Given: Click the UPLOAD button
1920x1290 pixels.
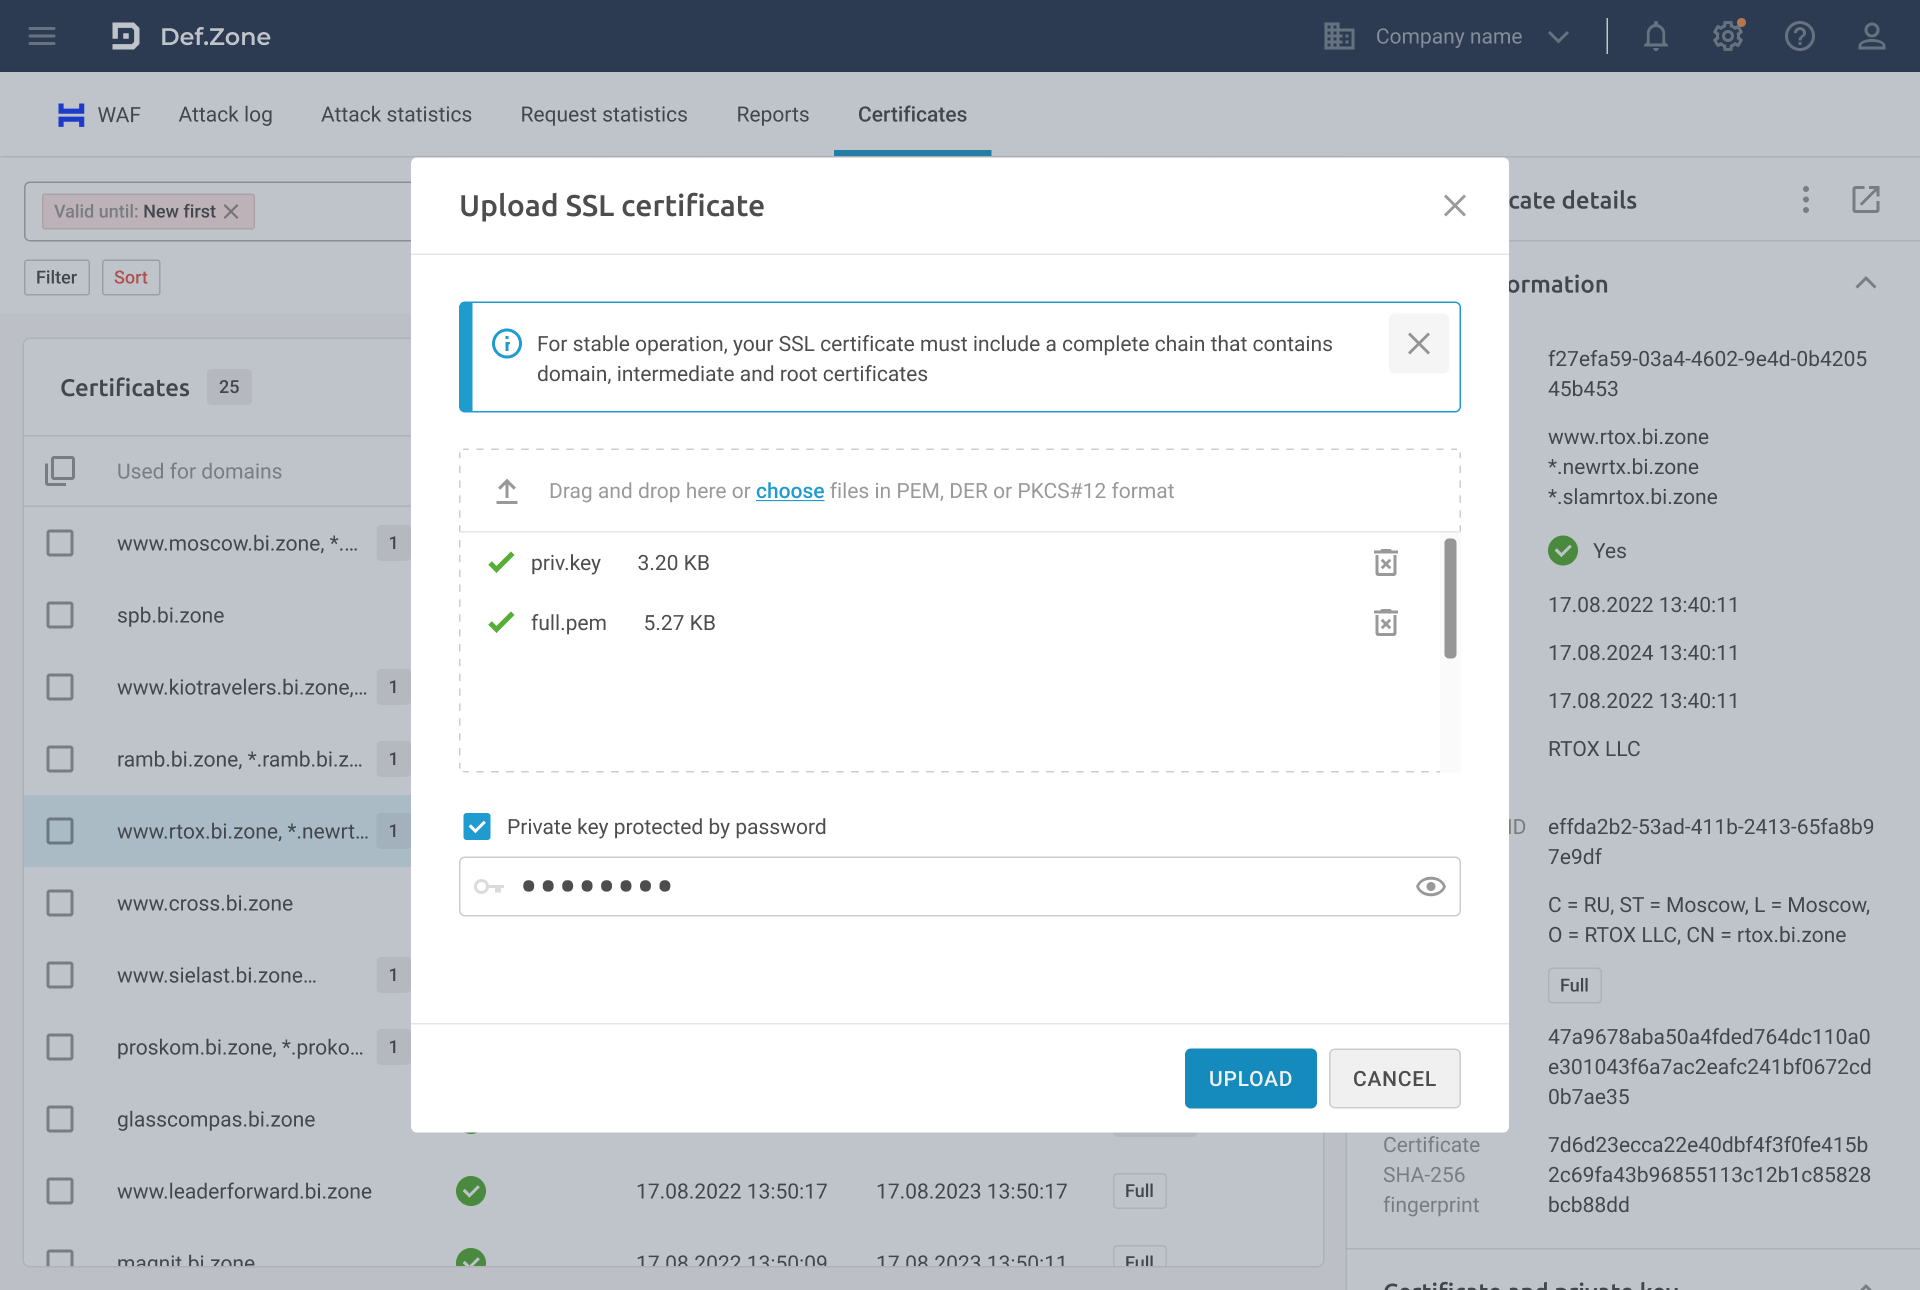Looking at the screenshot, I should (1250, 1079).
